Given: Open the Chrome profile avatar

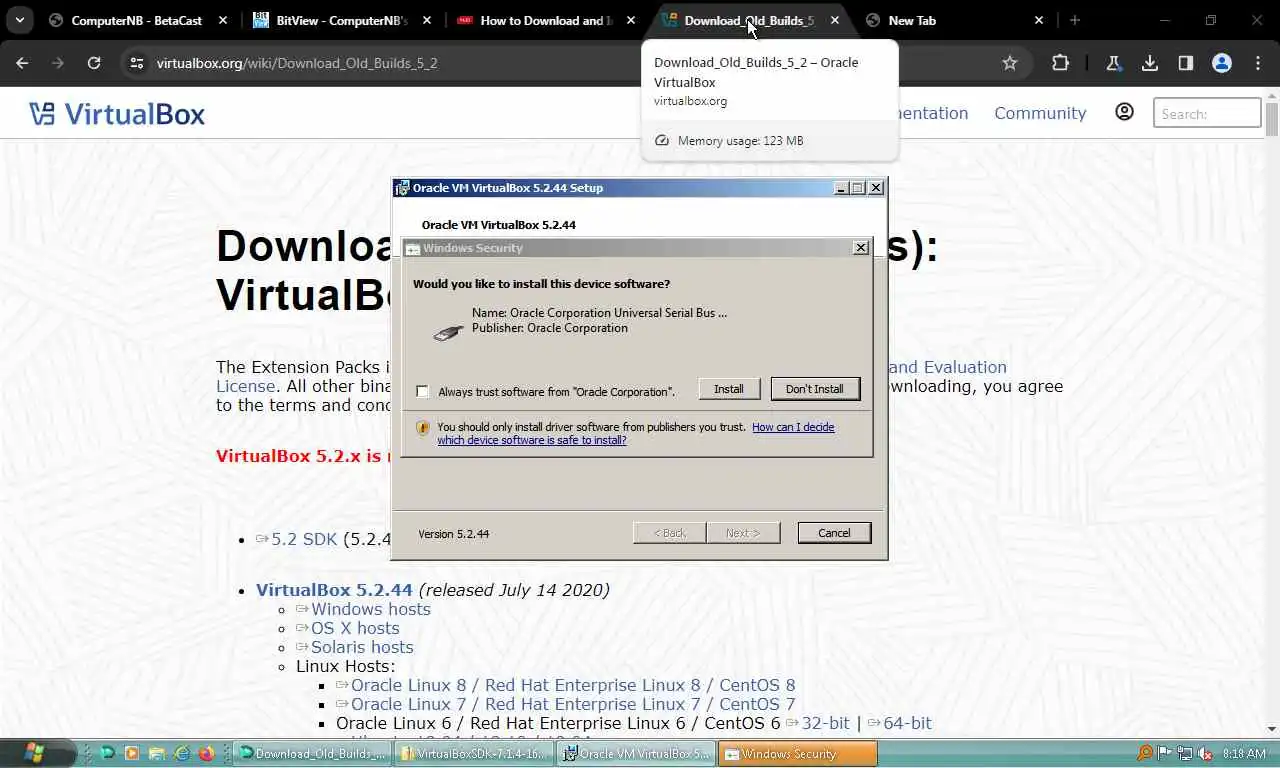Looking at the screenshot, I should point(1221,63).
